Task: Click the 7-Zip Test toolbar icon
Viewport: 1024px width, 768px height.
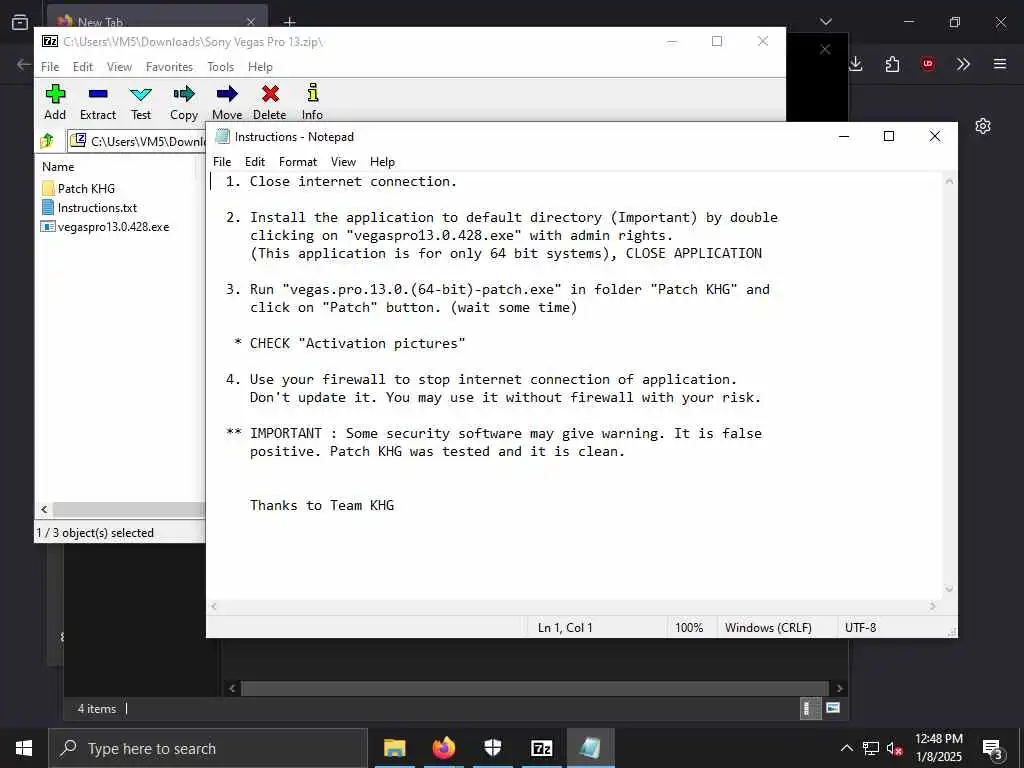Action: [141, 102]
